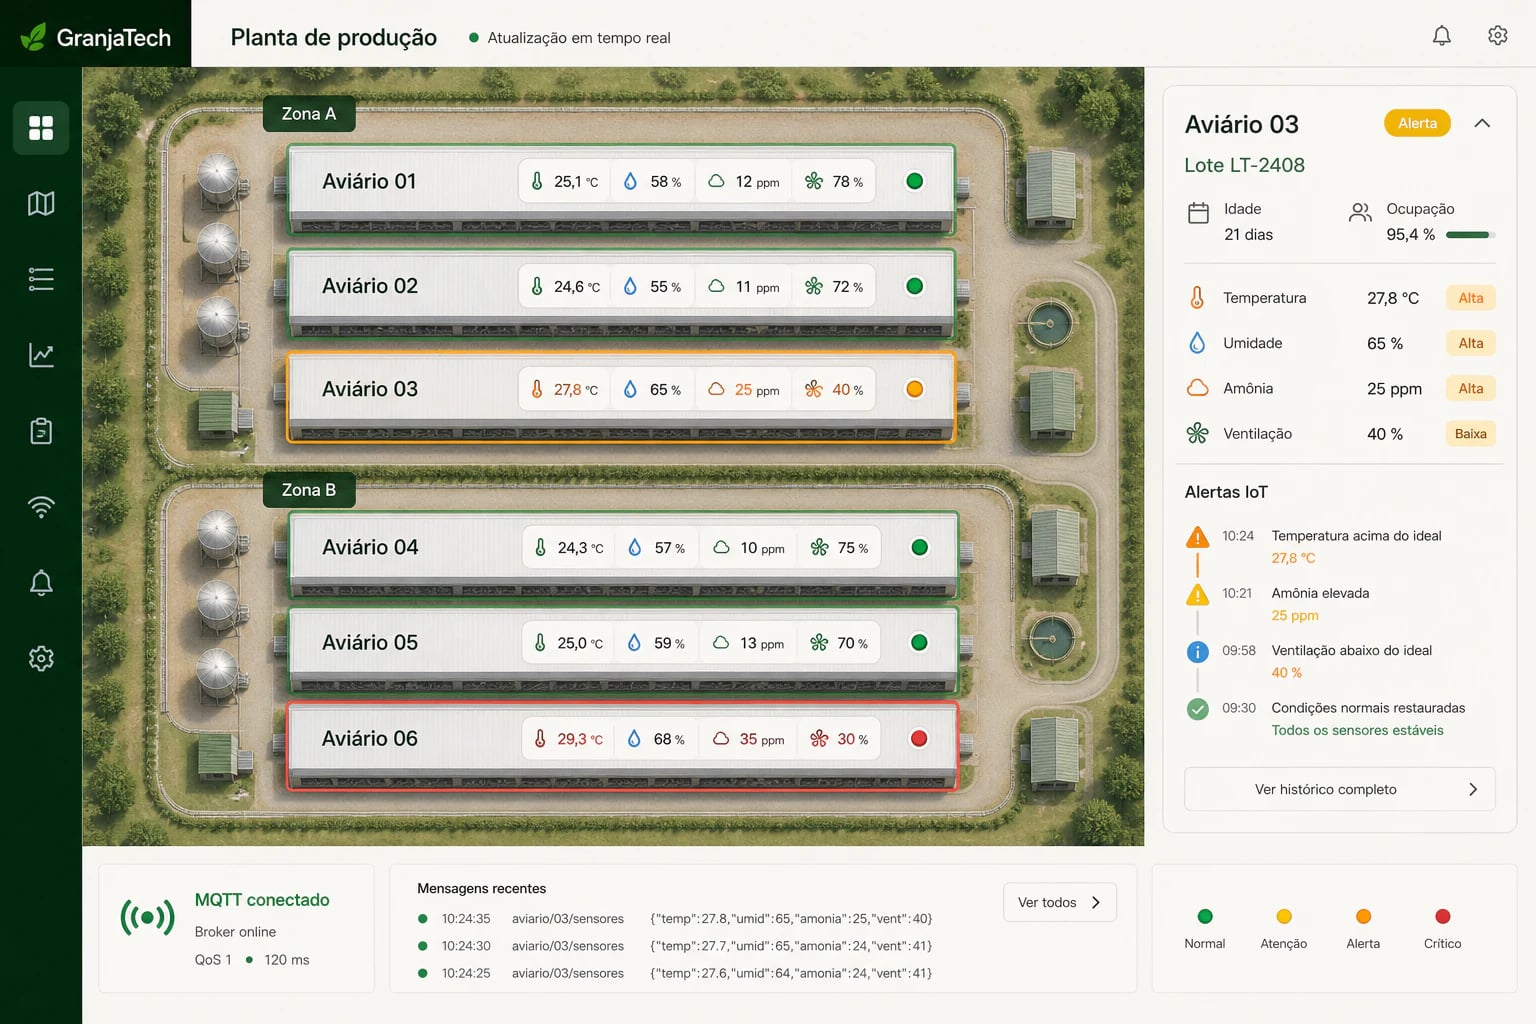
Task: Select the Aviário 05 building card
Action: click(x=623, y=650)
